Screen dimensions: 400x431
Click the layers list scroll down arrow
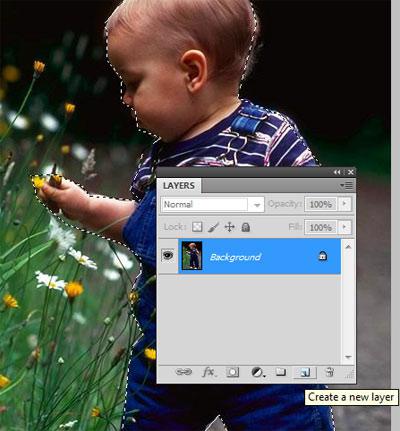point(348,357)
